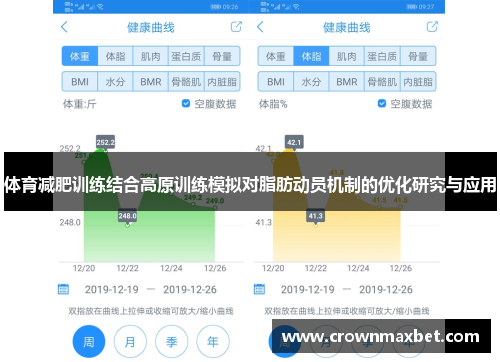Go back from right 健康曲线 screen
The width and height of the screenshot is (500, 362).
(x=260, y=27)
